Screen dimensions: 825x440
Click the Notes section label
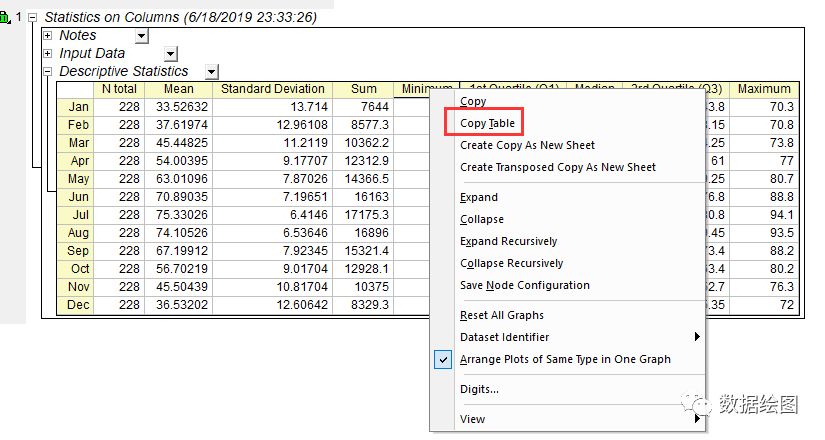coord(77,35)
